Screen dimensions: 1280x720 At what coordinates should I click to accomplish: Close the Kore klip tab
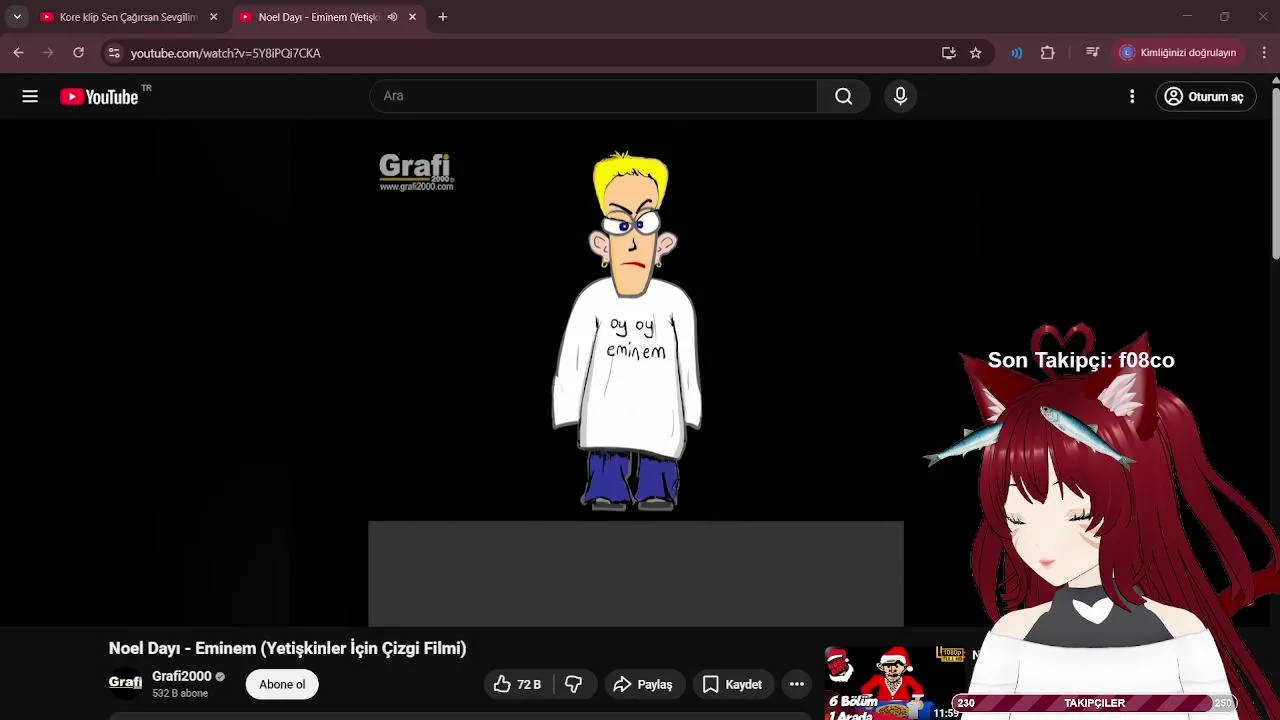213,17
